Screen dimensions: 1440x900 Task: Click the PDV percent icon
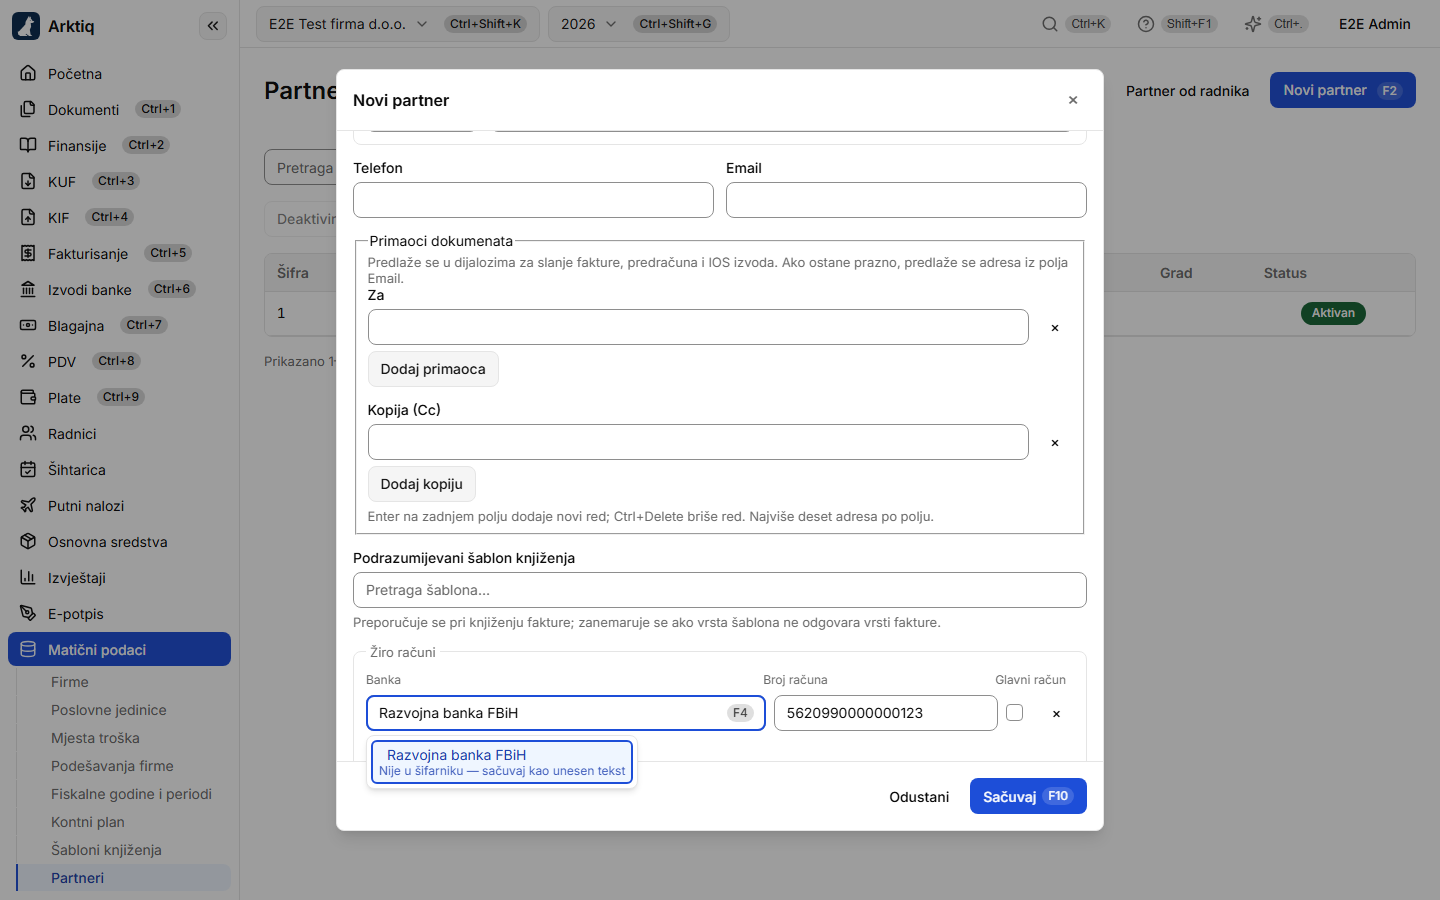tap(28, 362)
